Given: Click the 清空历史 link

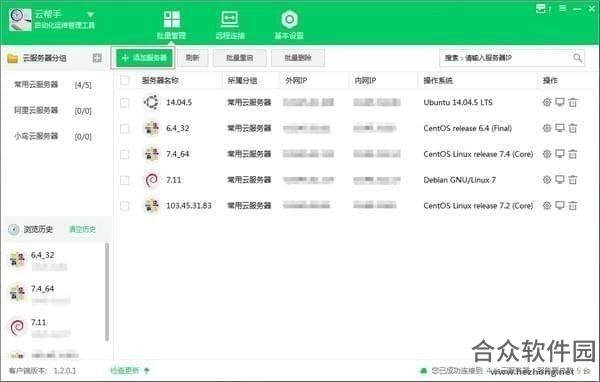Looking at the screenshot, I should point(82,229).
